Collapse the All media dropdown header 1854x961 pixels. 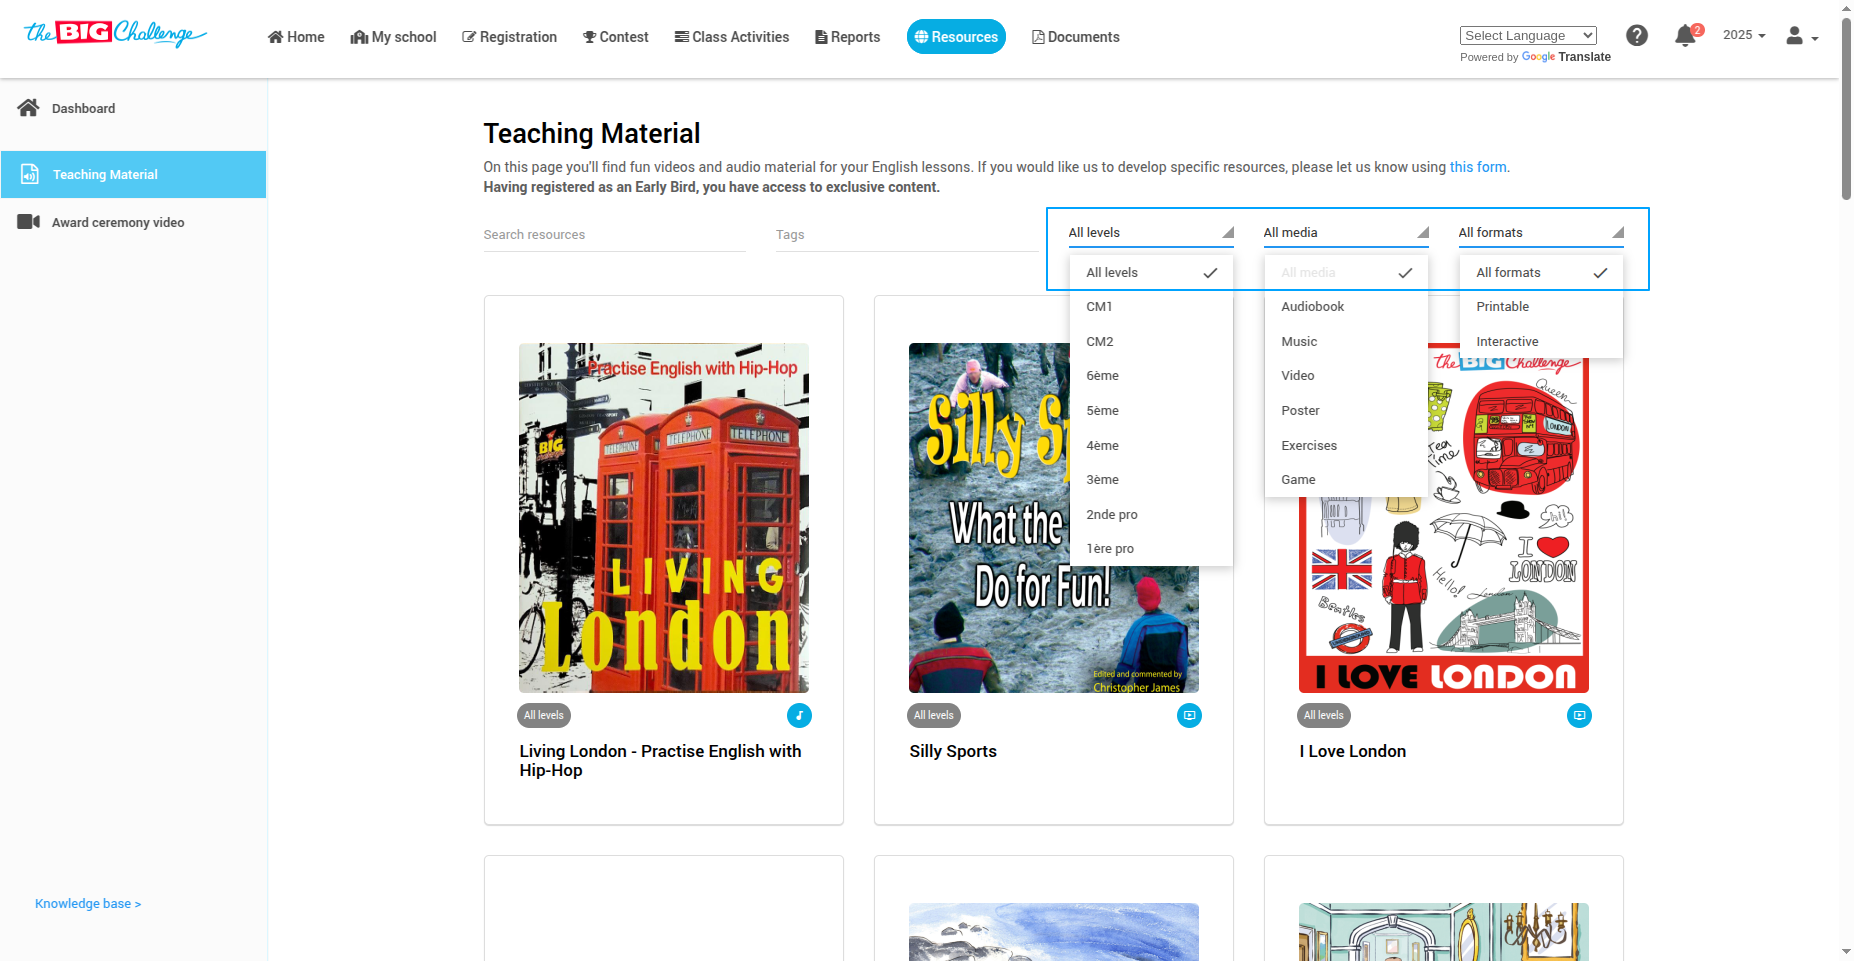pyautogui.click(x=1346, y=233)
